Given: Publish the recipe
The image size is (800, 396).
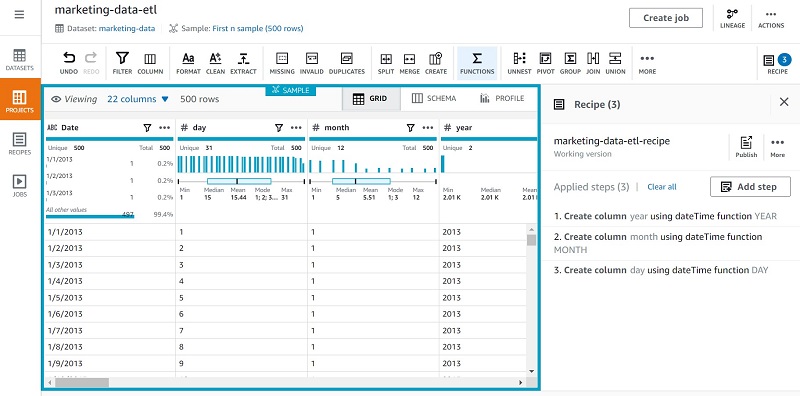Looking at the screenshot, I should pos(746,147).
